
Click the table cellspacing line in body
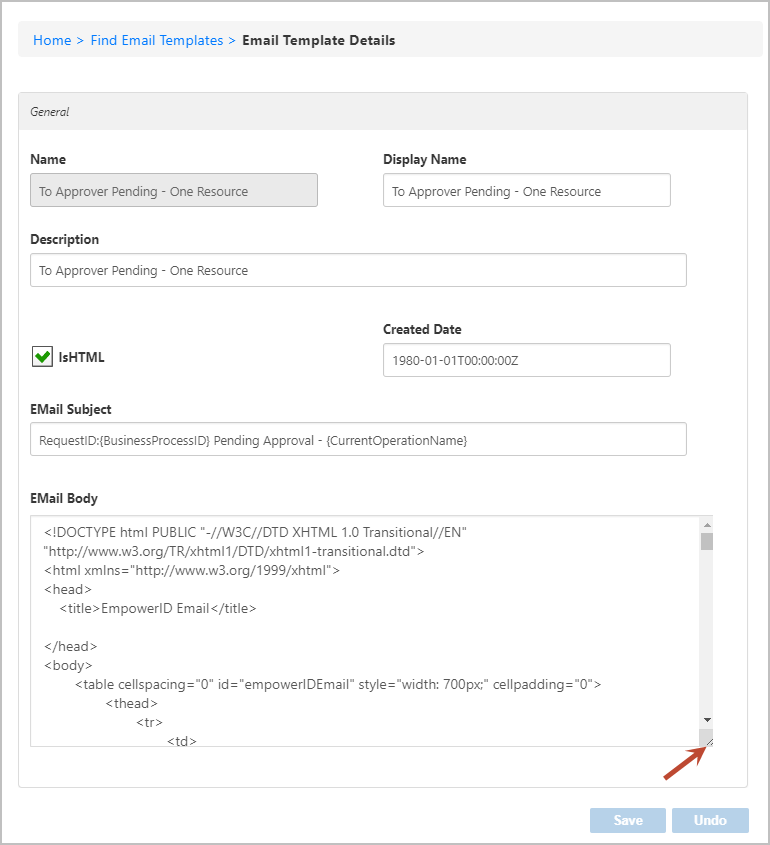(336, 684)
